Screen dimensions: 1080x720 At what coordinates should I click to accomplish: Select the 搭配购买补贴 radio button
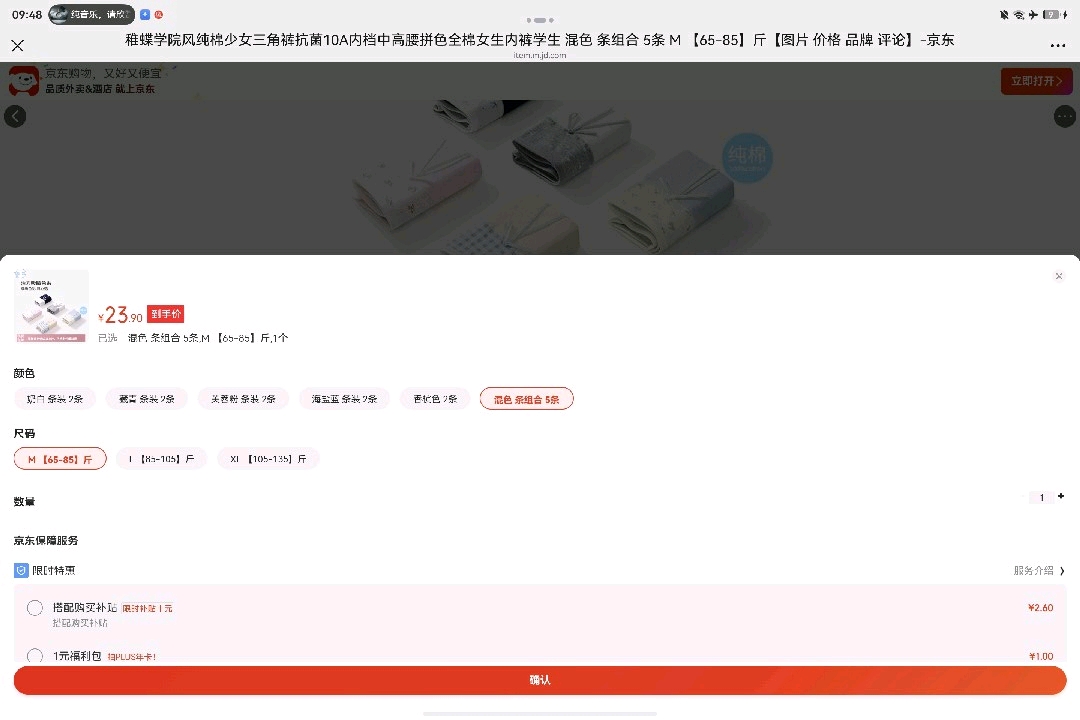pos(34,608)
